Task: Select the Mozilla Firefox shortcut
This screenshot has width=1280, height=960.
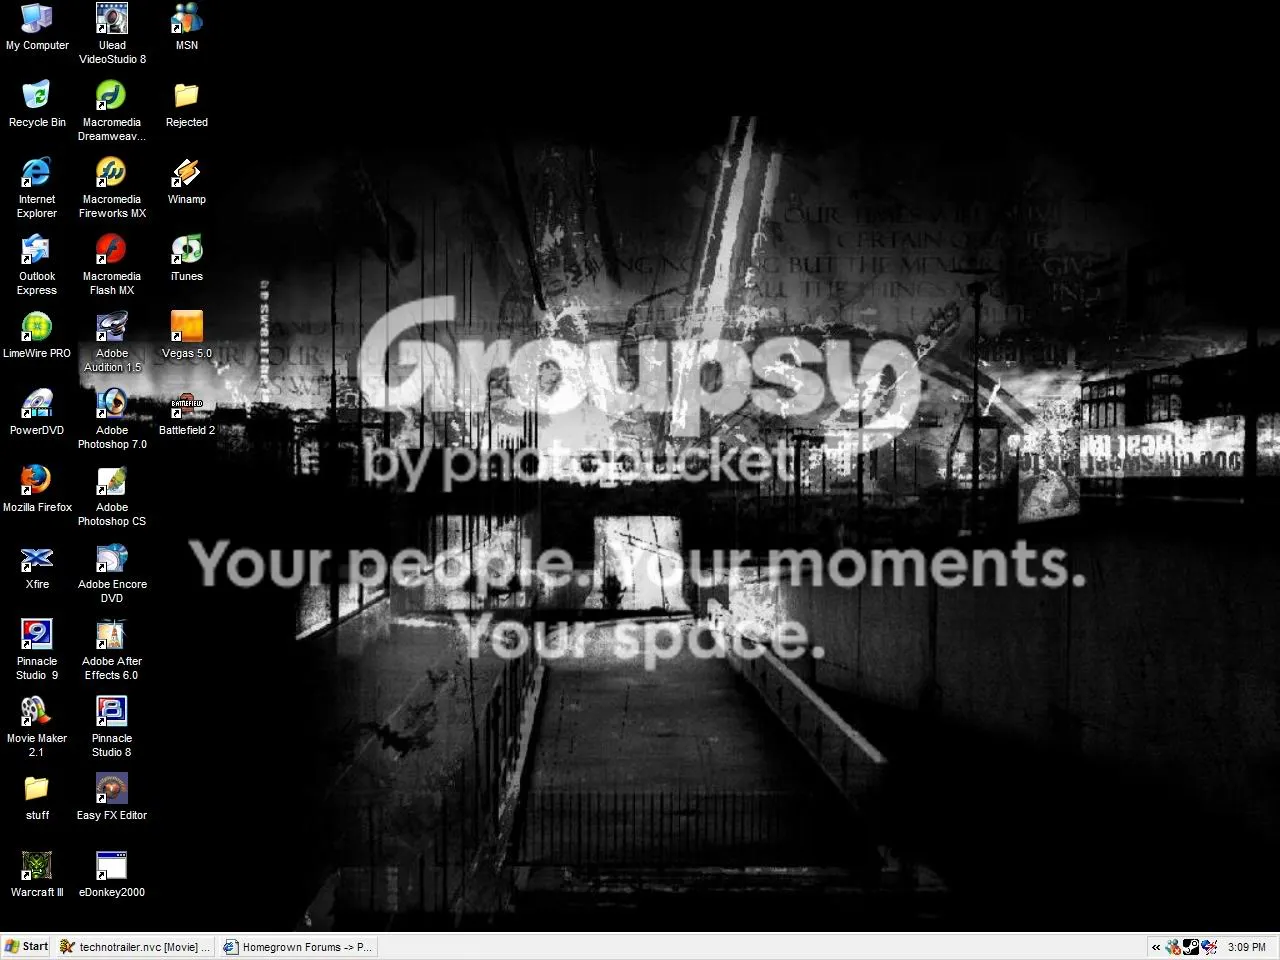Action: tap(37, 489)
